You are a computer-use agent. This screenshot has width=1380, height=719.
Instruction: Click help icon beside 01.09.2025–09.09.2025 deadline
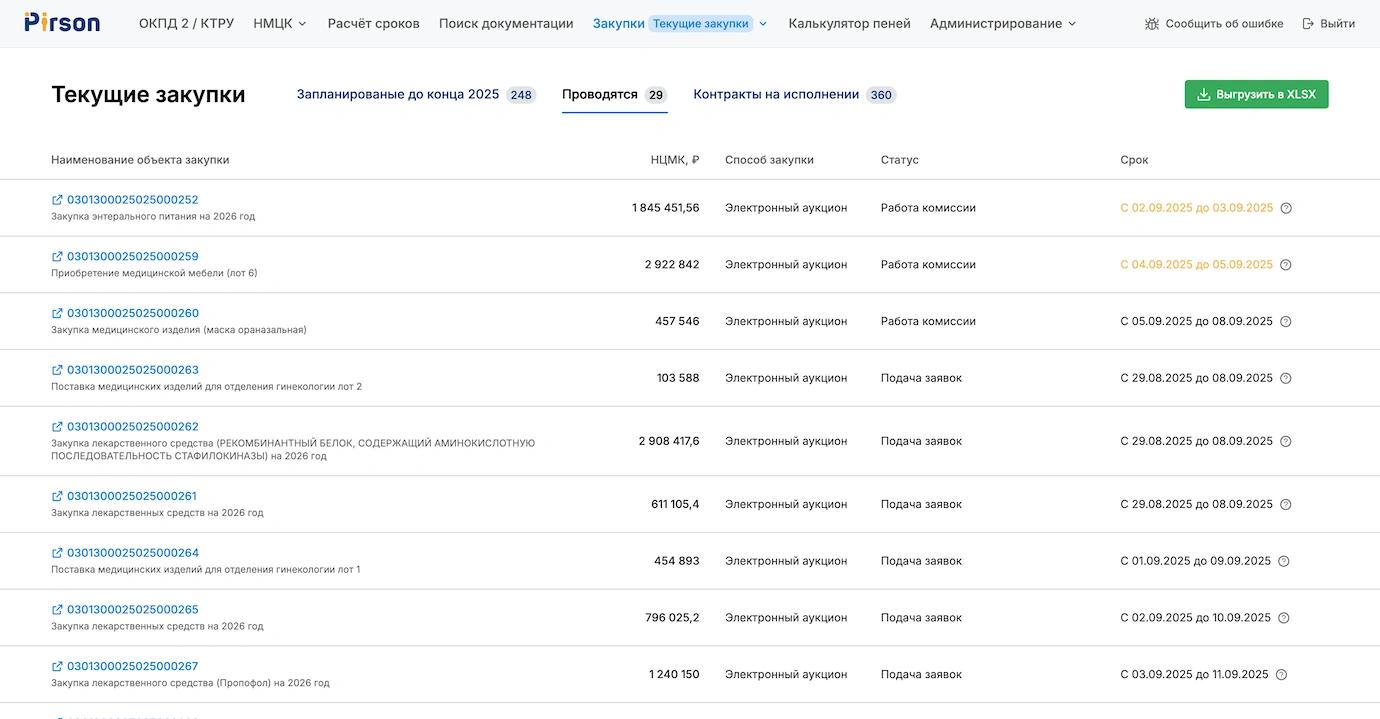point(1284,561)
